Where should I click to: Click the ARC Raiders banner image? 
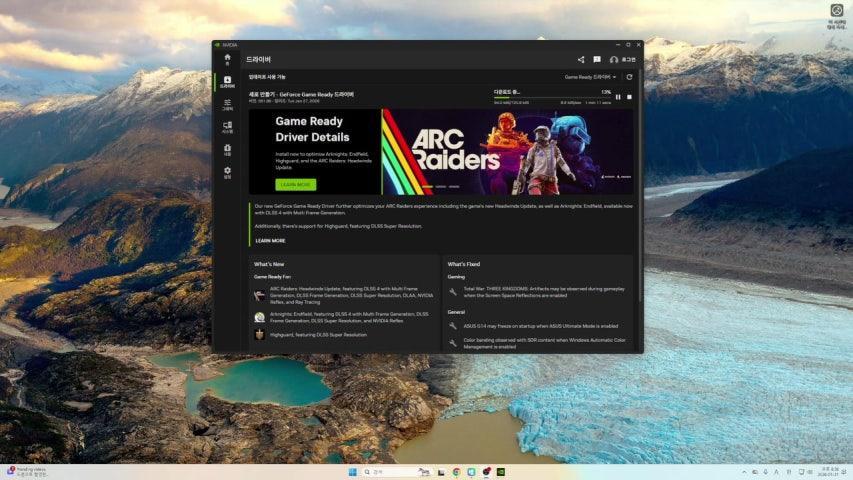click(508, 151)
